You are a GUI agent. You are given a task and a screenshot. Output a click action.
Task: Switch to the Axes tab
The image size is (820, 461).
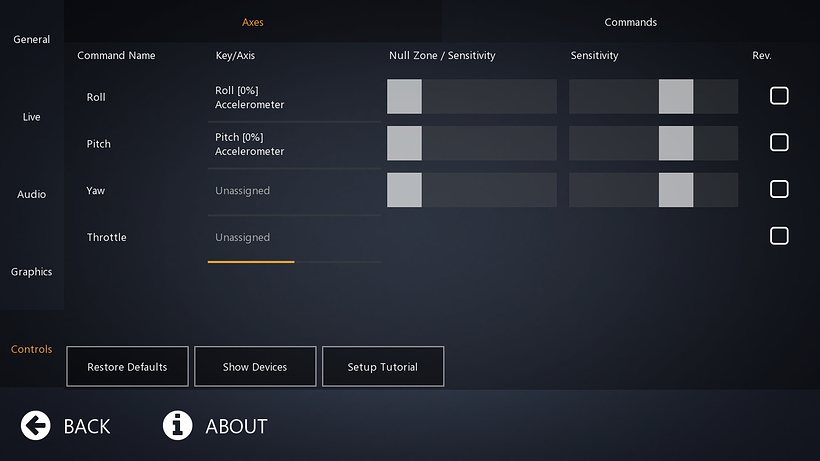point(253,22)
